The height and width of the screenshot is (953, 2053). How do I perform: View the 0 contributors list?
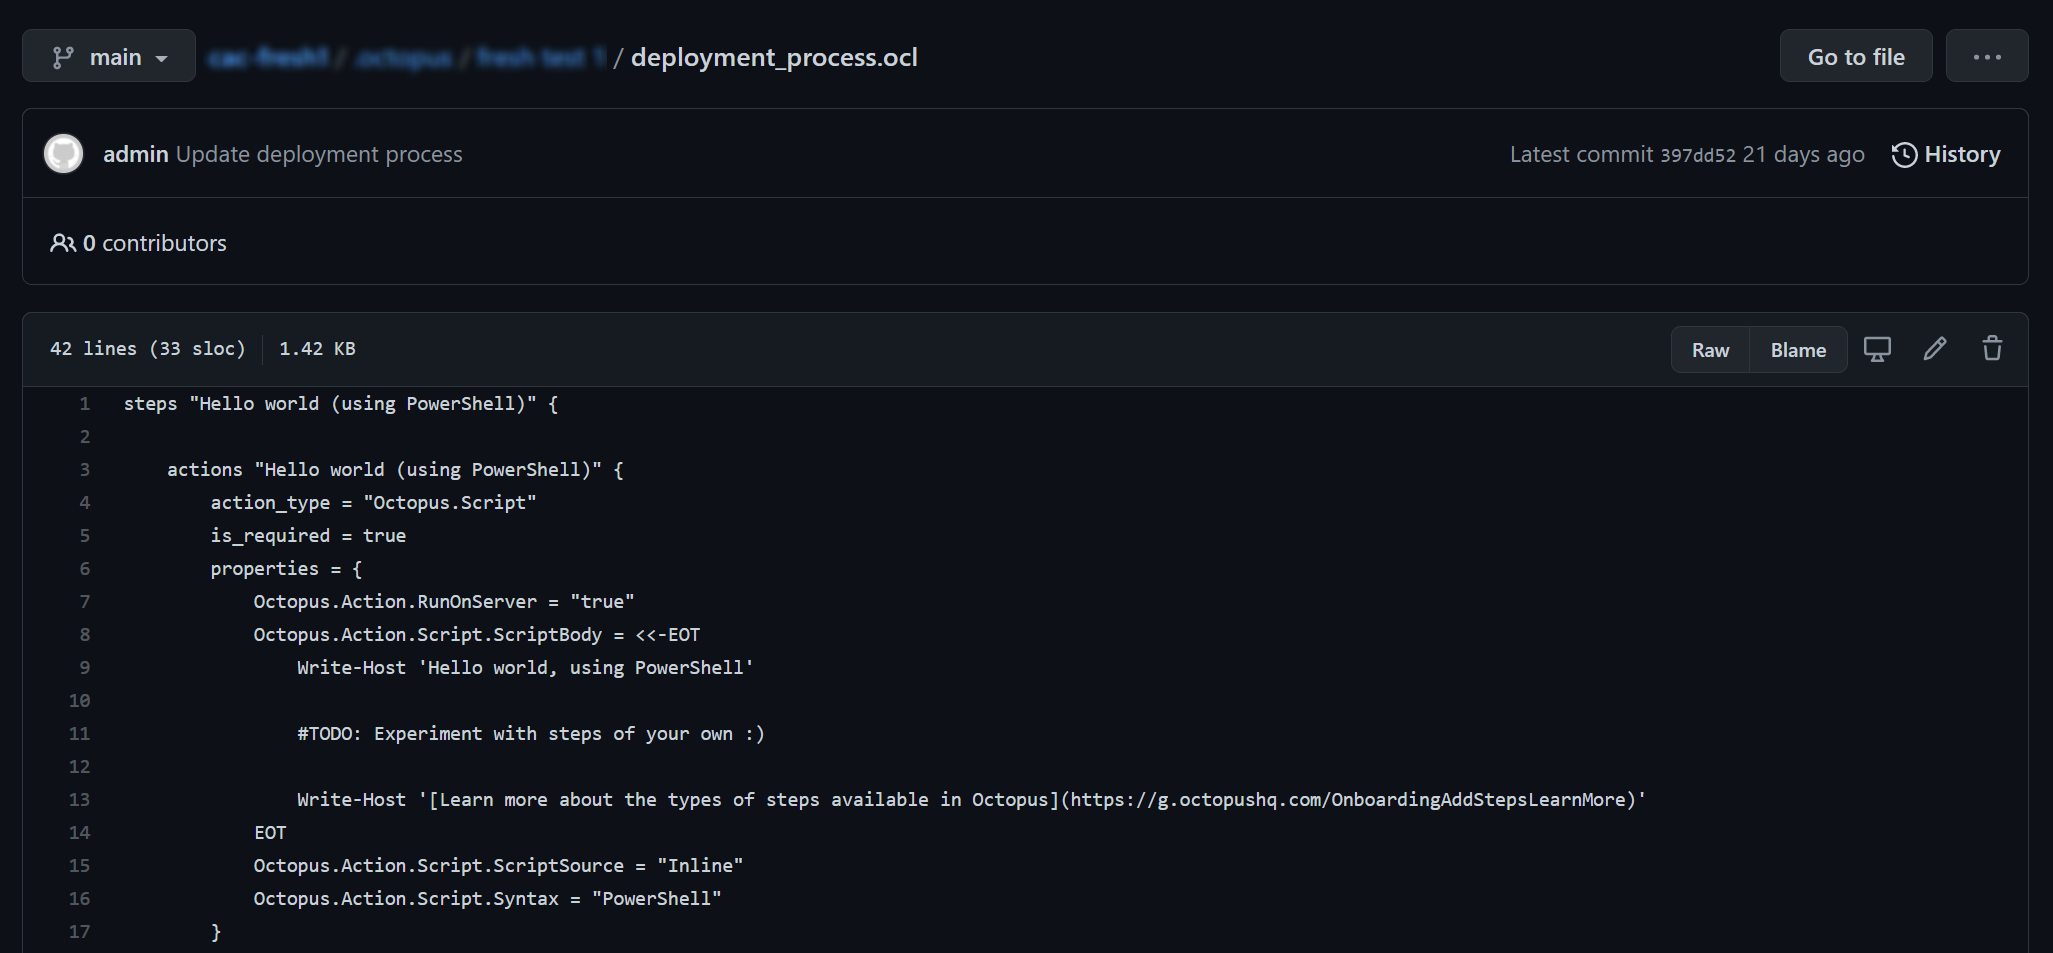(x=153, y=242)
